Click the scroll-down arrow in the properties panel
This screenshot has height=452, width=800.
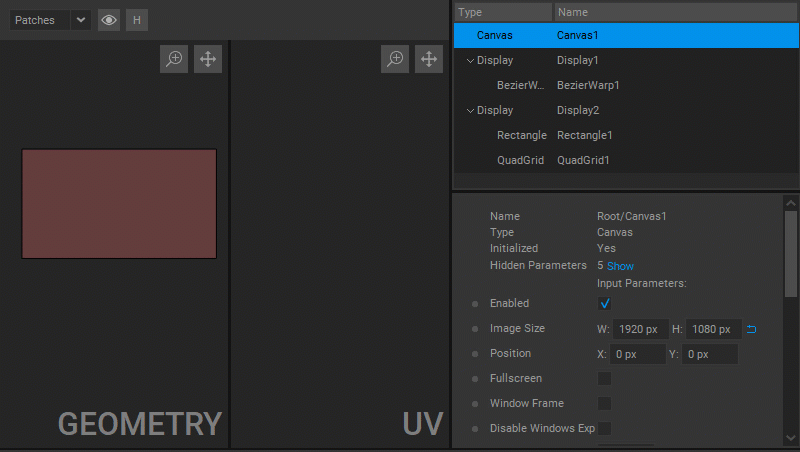pyautogui.click(x=791, y=438)
